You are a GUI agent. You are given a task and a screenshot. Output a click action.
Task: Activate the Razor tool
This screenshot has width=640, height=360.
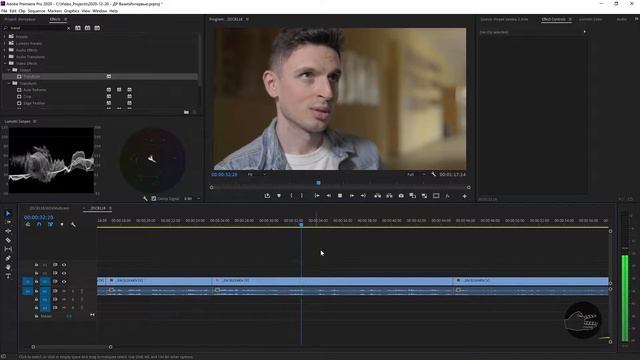8,240
